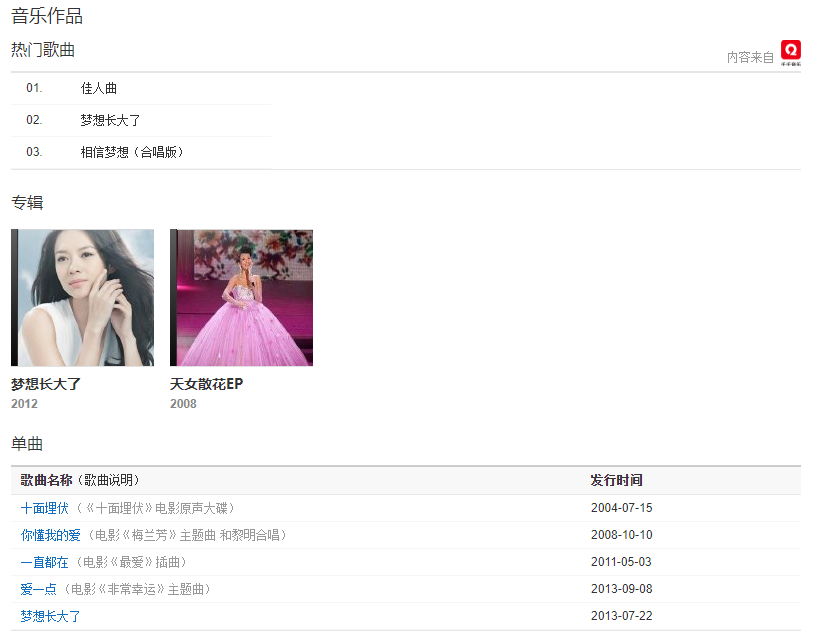This screenshot has height=642, width=822.
Task: Click the 热门歌曲 section heading
Action: point(43,50)
